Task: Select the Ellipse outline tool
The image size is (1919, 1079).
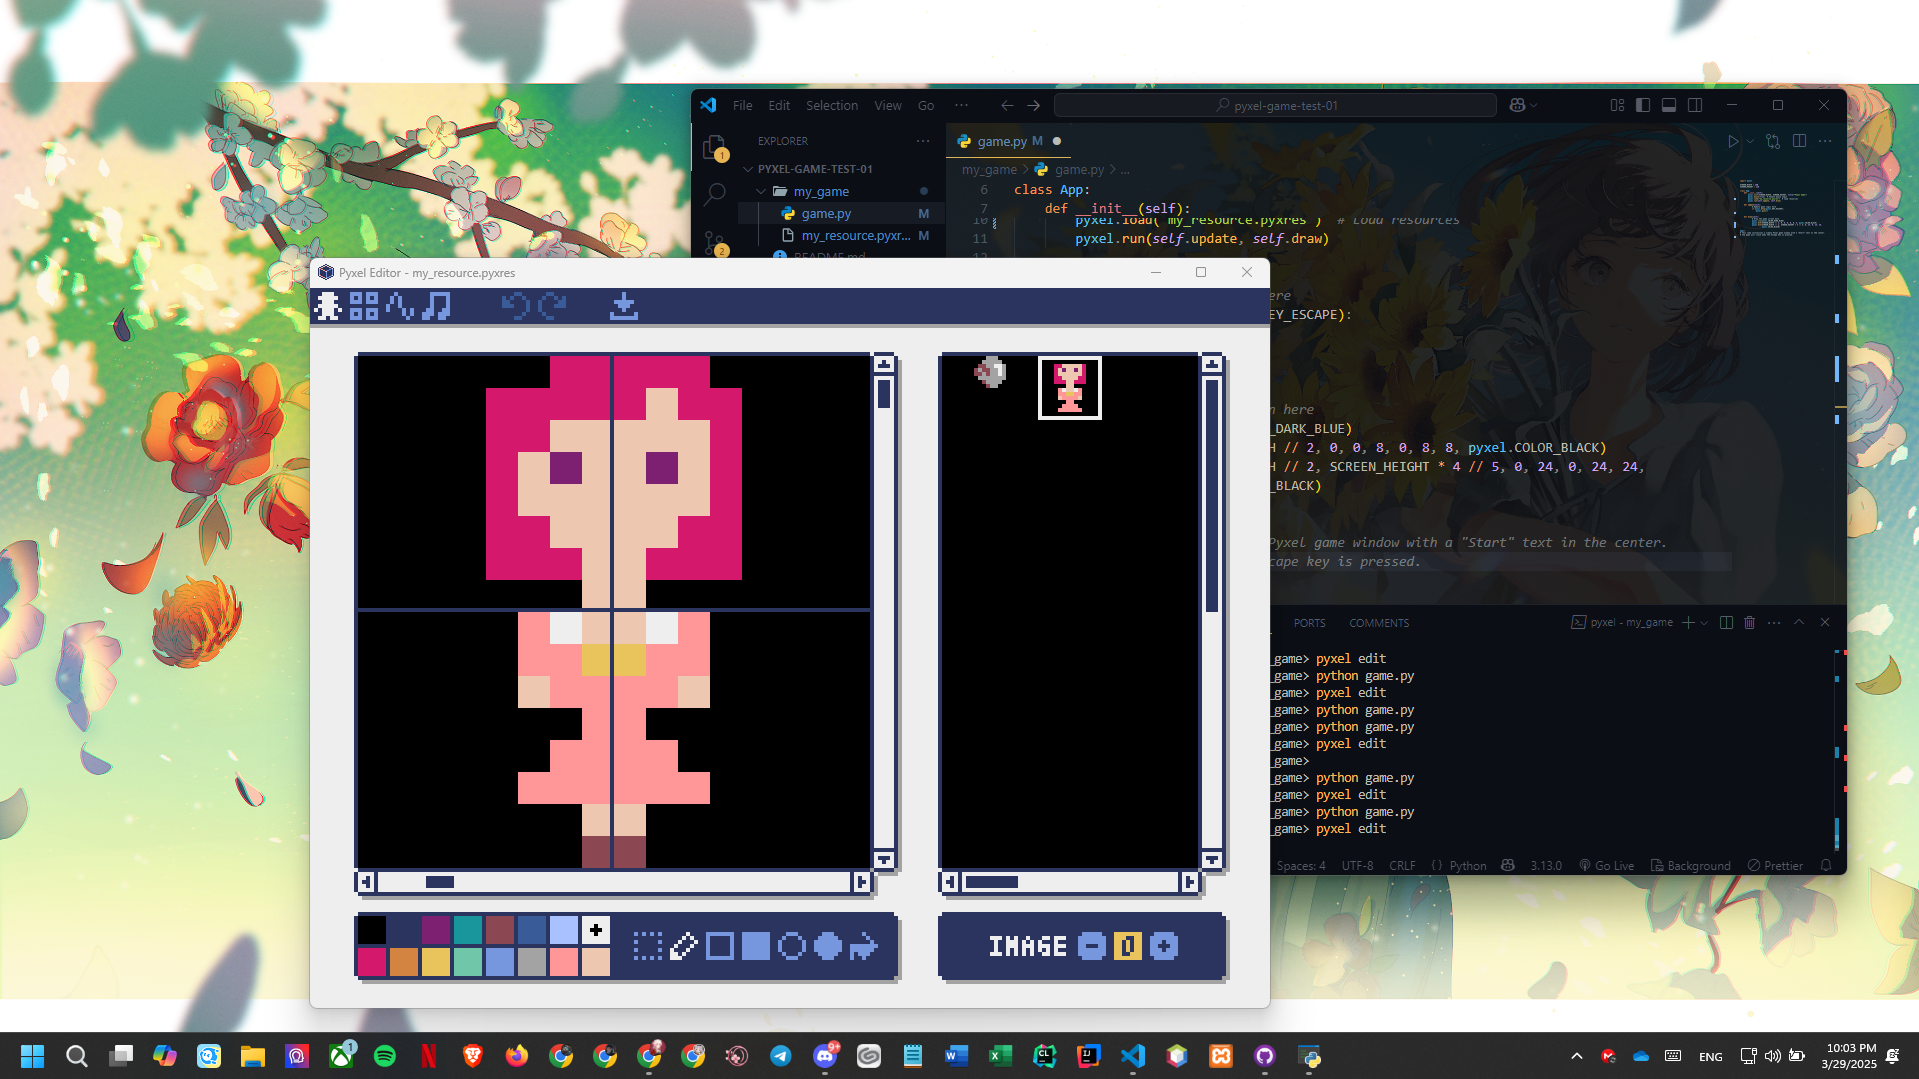Action: 792,946
